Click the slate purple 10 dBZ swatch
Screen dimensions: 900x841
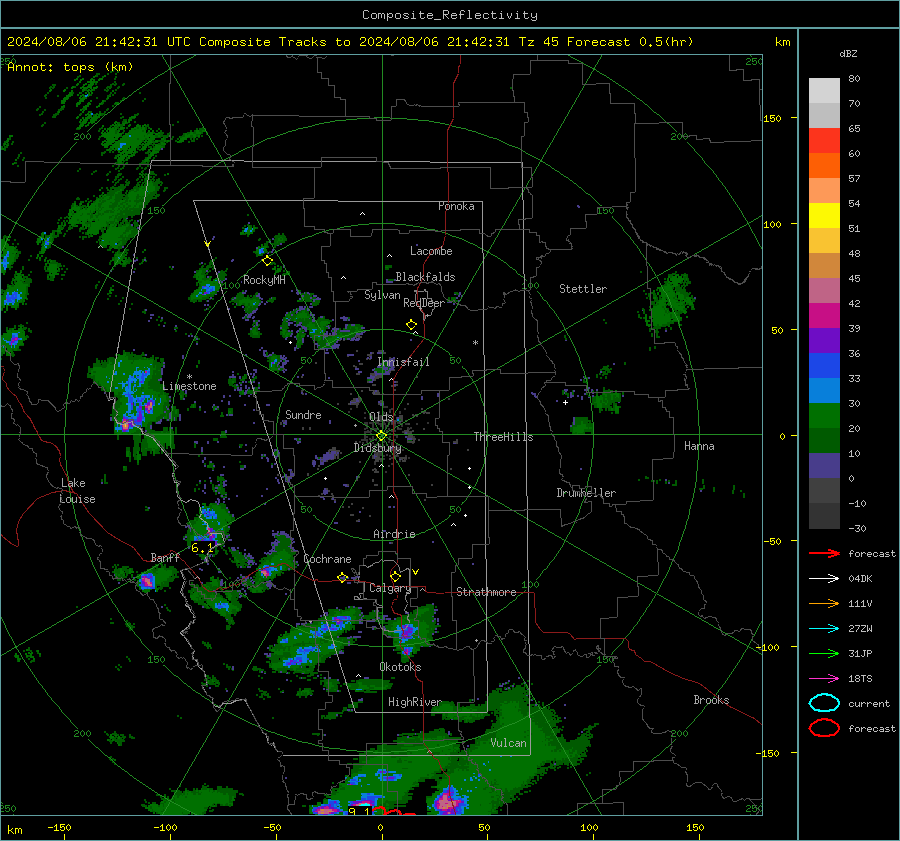coord(824,465)
